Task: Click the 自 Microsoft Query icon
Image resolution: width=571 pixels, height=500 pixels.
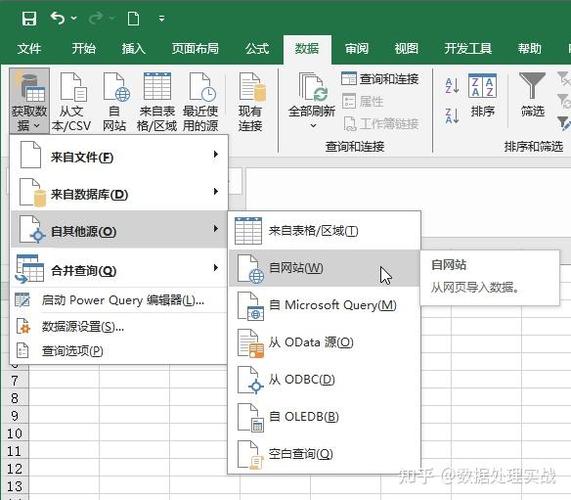Action: click(251, 306)
